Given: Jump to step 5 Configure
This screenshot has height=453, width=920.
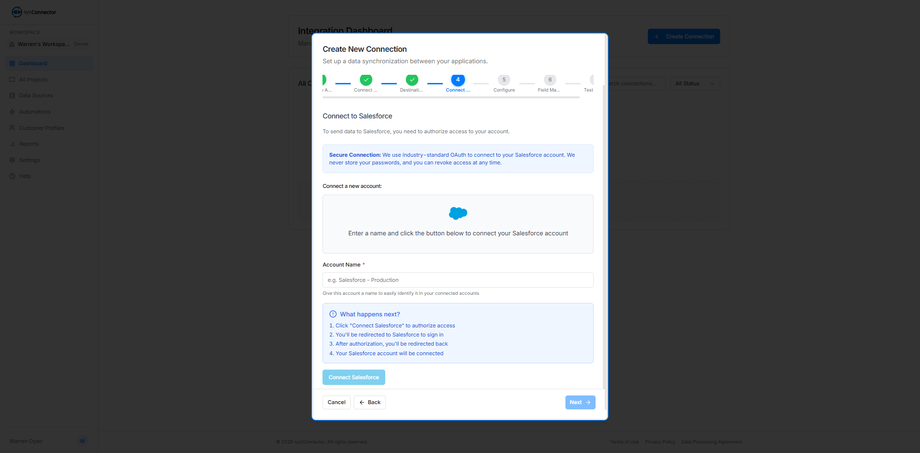Looking at the screenshot, I should pyautogui.click(x=504, y=80).
